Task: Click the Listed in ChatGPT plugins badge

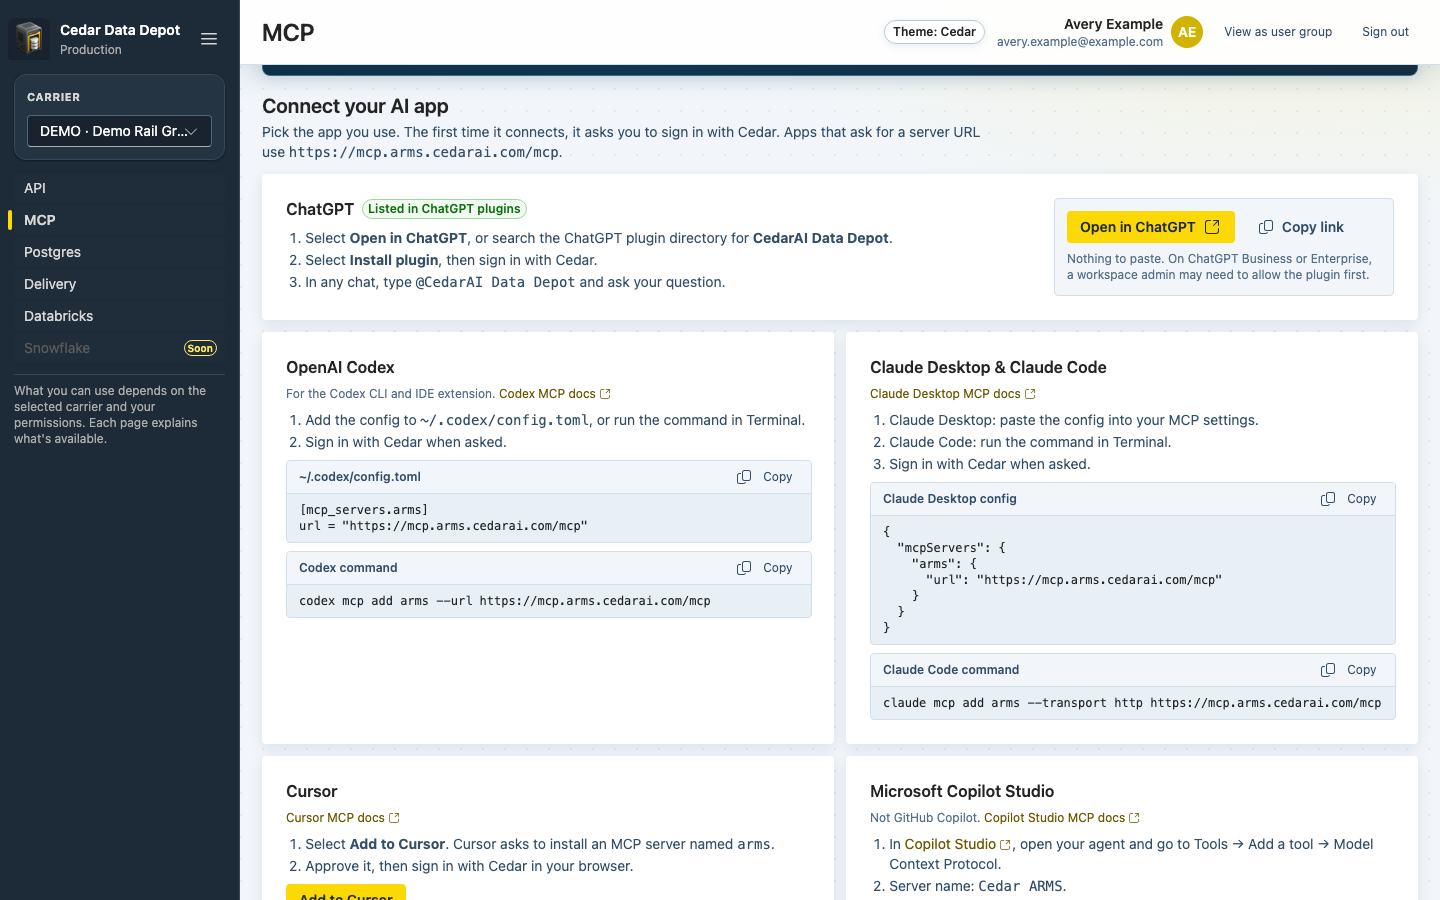Action: point(444,209)
